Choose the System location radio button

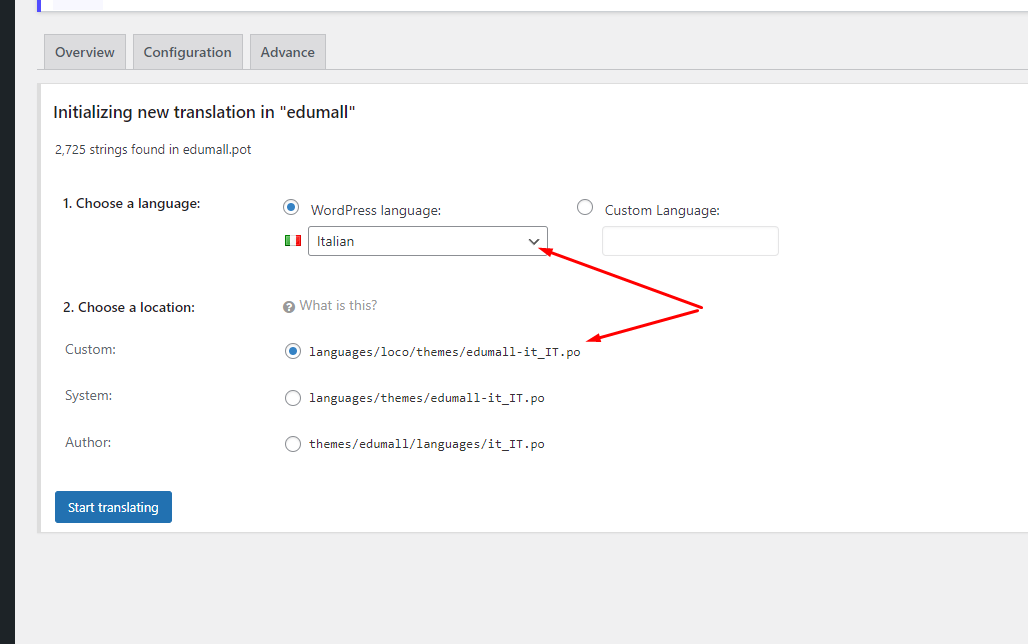coord(293,398)
